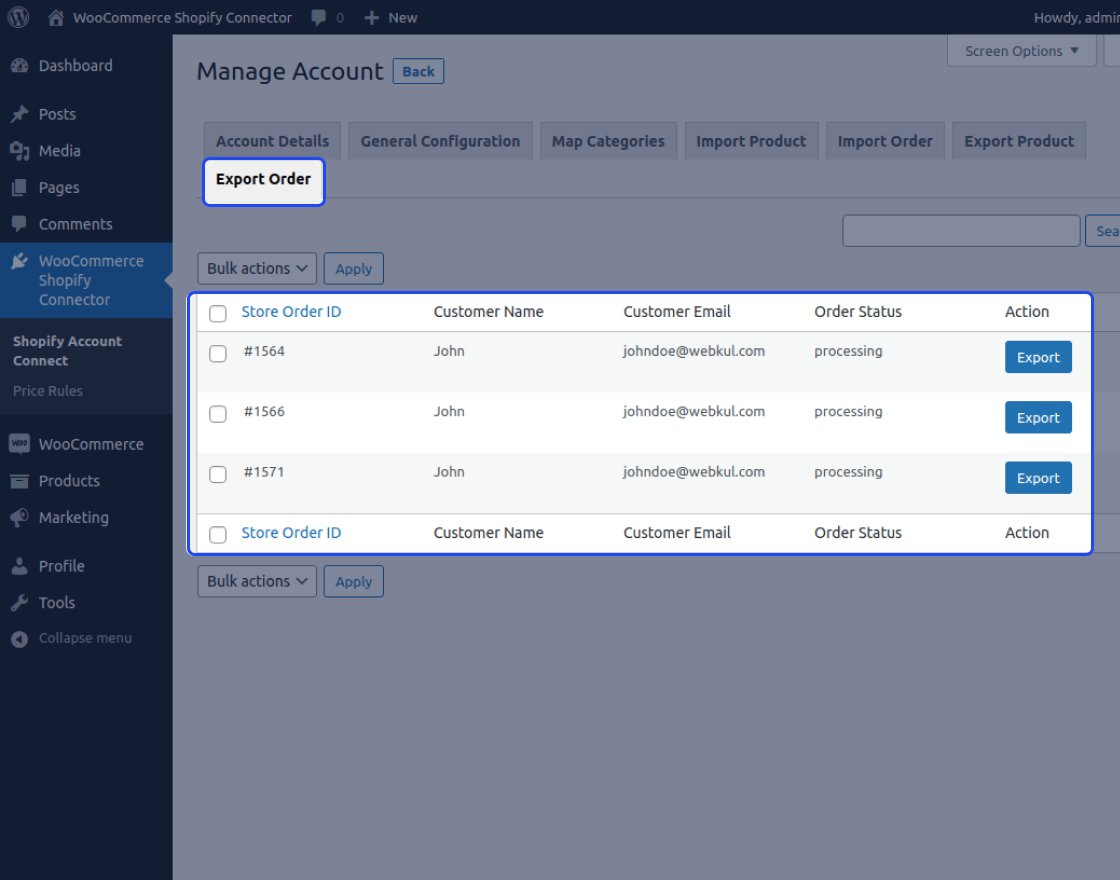Click the Media icon in sidebar

coord(20,151)
